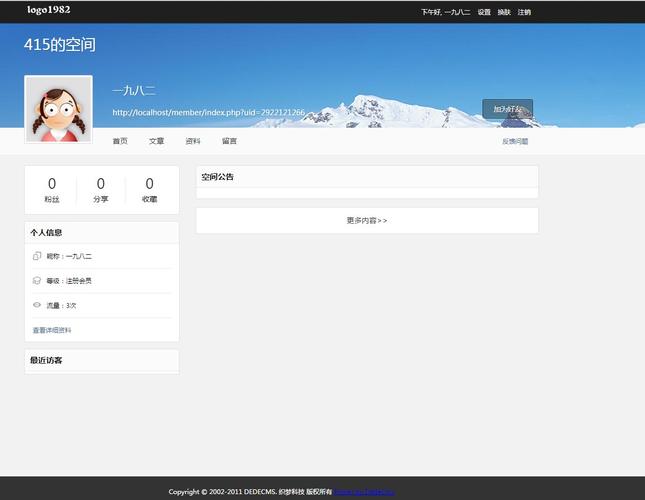The width and height of the screenshot is (645, 500).
Task: Click the member level icon beside 等级
Action: (x=37, y=281)
